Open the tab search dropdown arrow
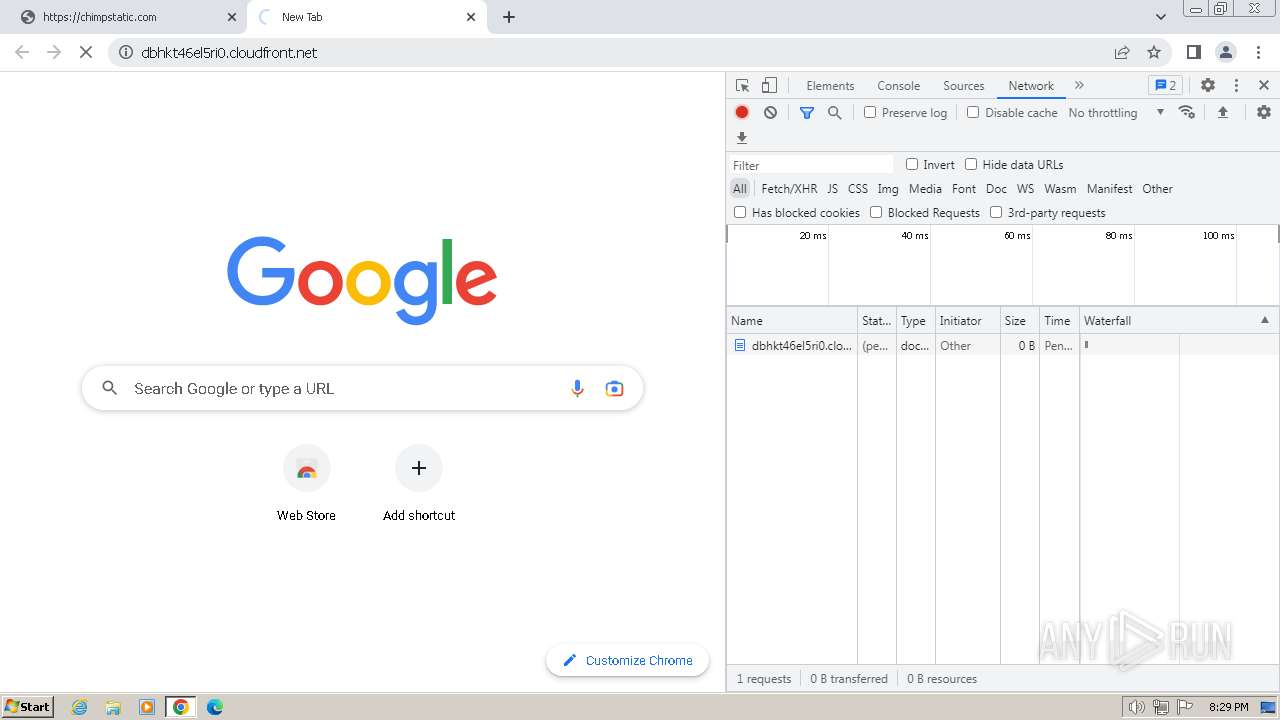The height and width of the screenshot is (720, 1280). tap(1160, 17)
